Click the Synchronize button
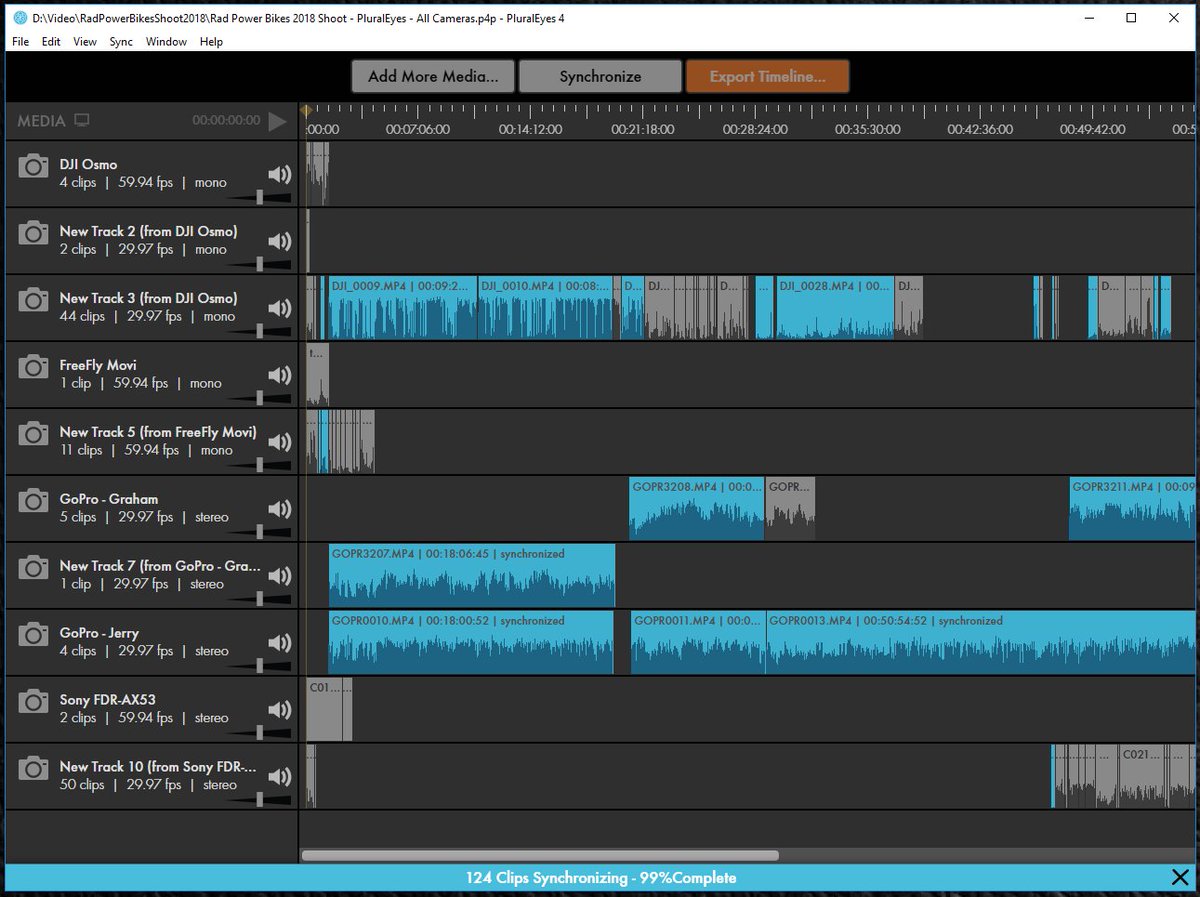The height and width of the screenshot is (897, 1200). (600, 76)
